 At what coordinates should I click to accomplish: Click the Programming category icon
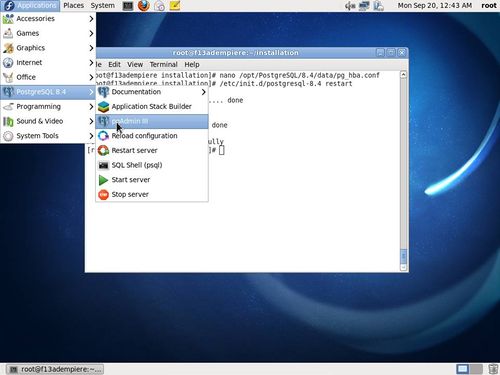tap(8, 107)
